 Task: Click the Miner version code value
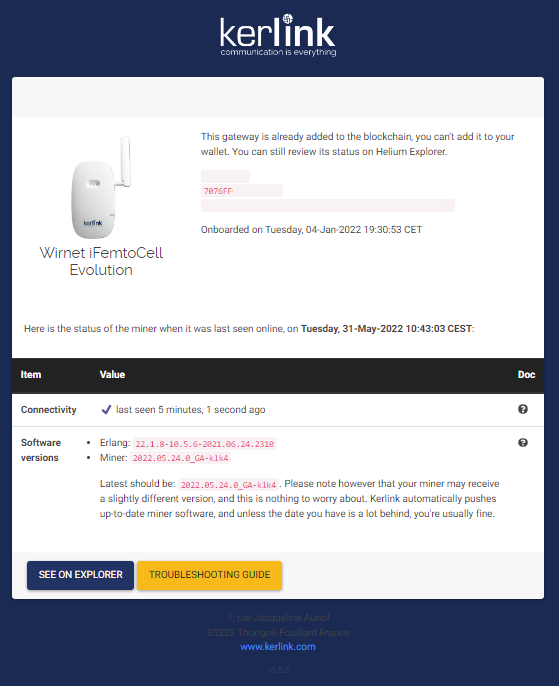tap(181, 458)
